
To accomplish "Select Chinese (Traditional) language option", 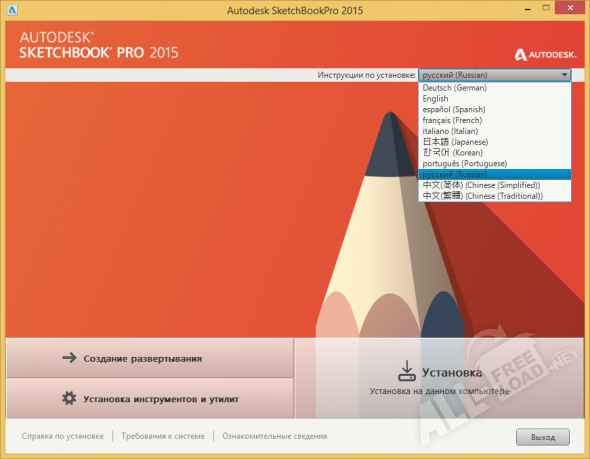I will coord(495,196).
